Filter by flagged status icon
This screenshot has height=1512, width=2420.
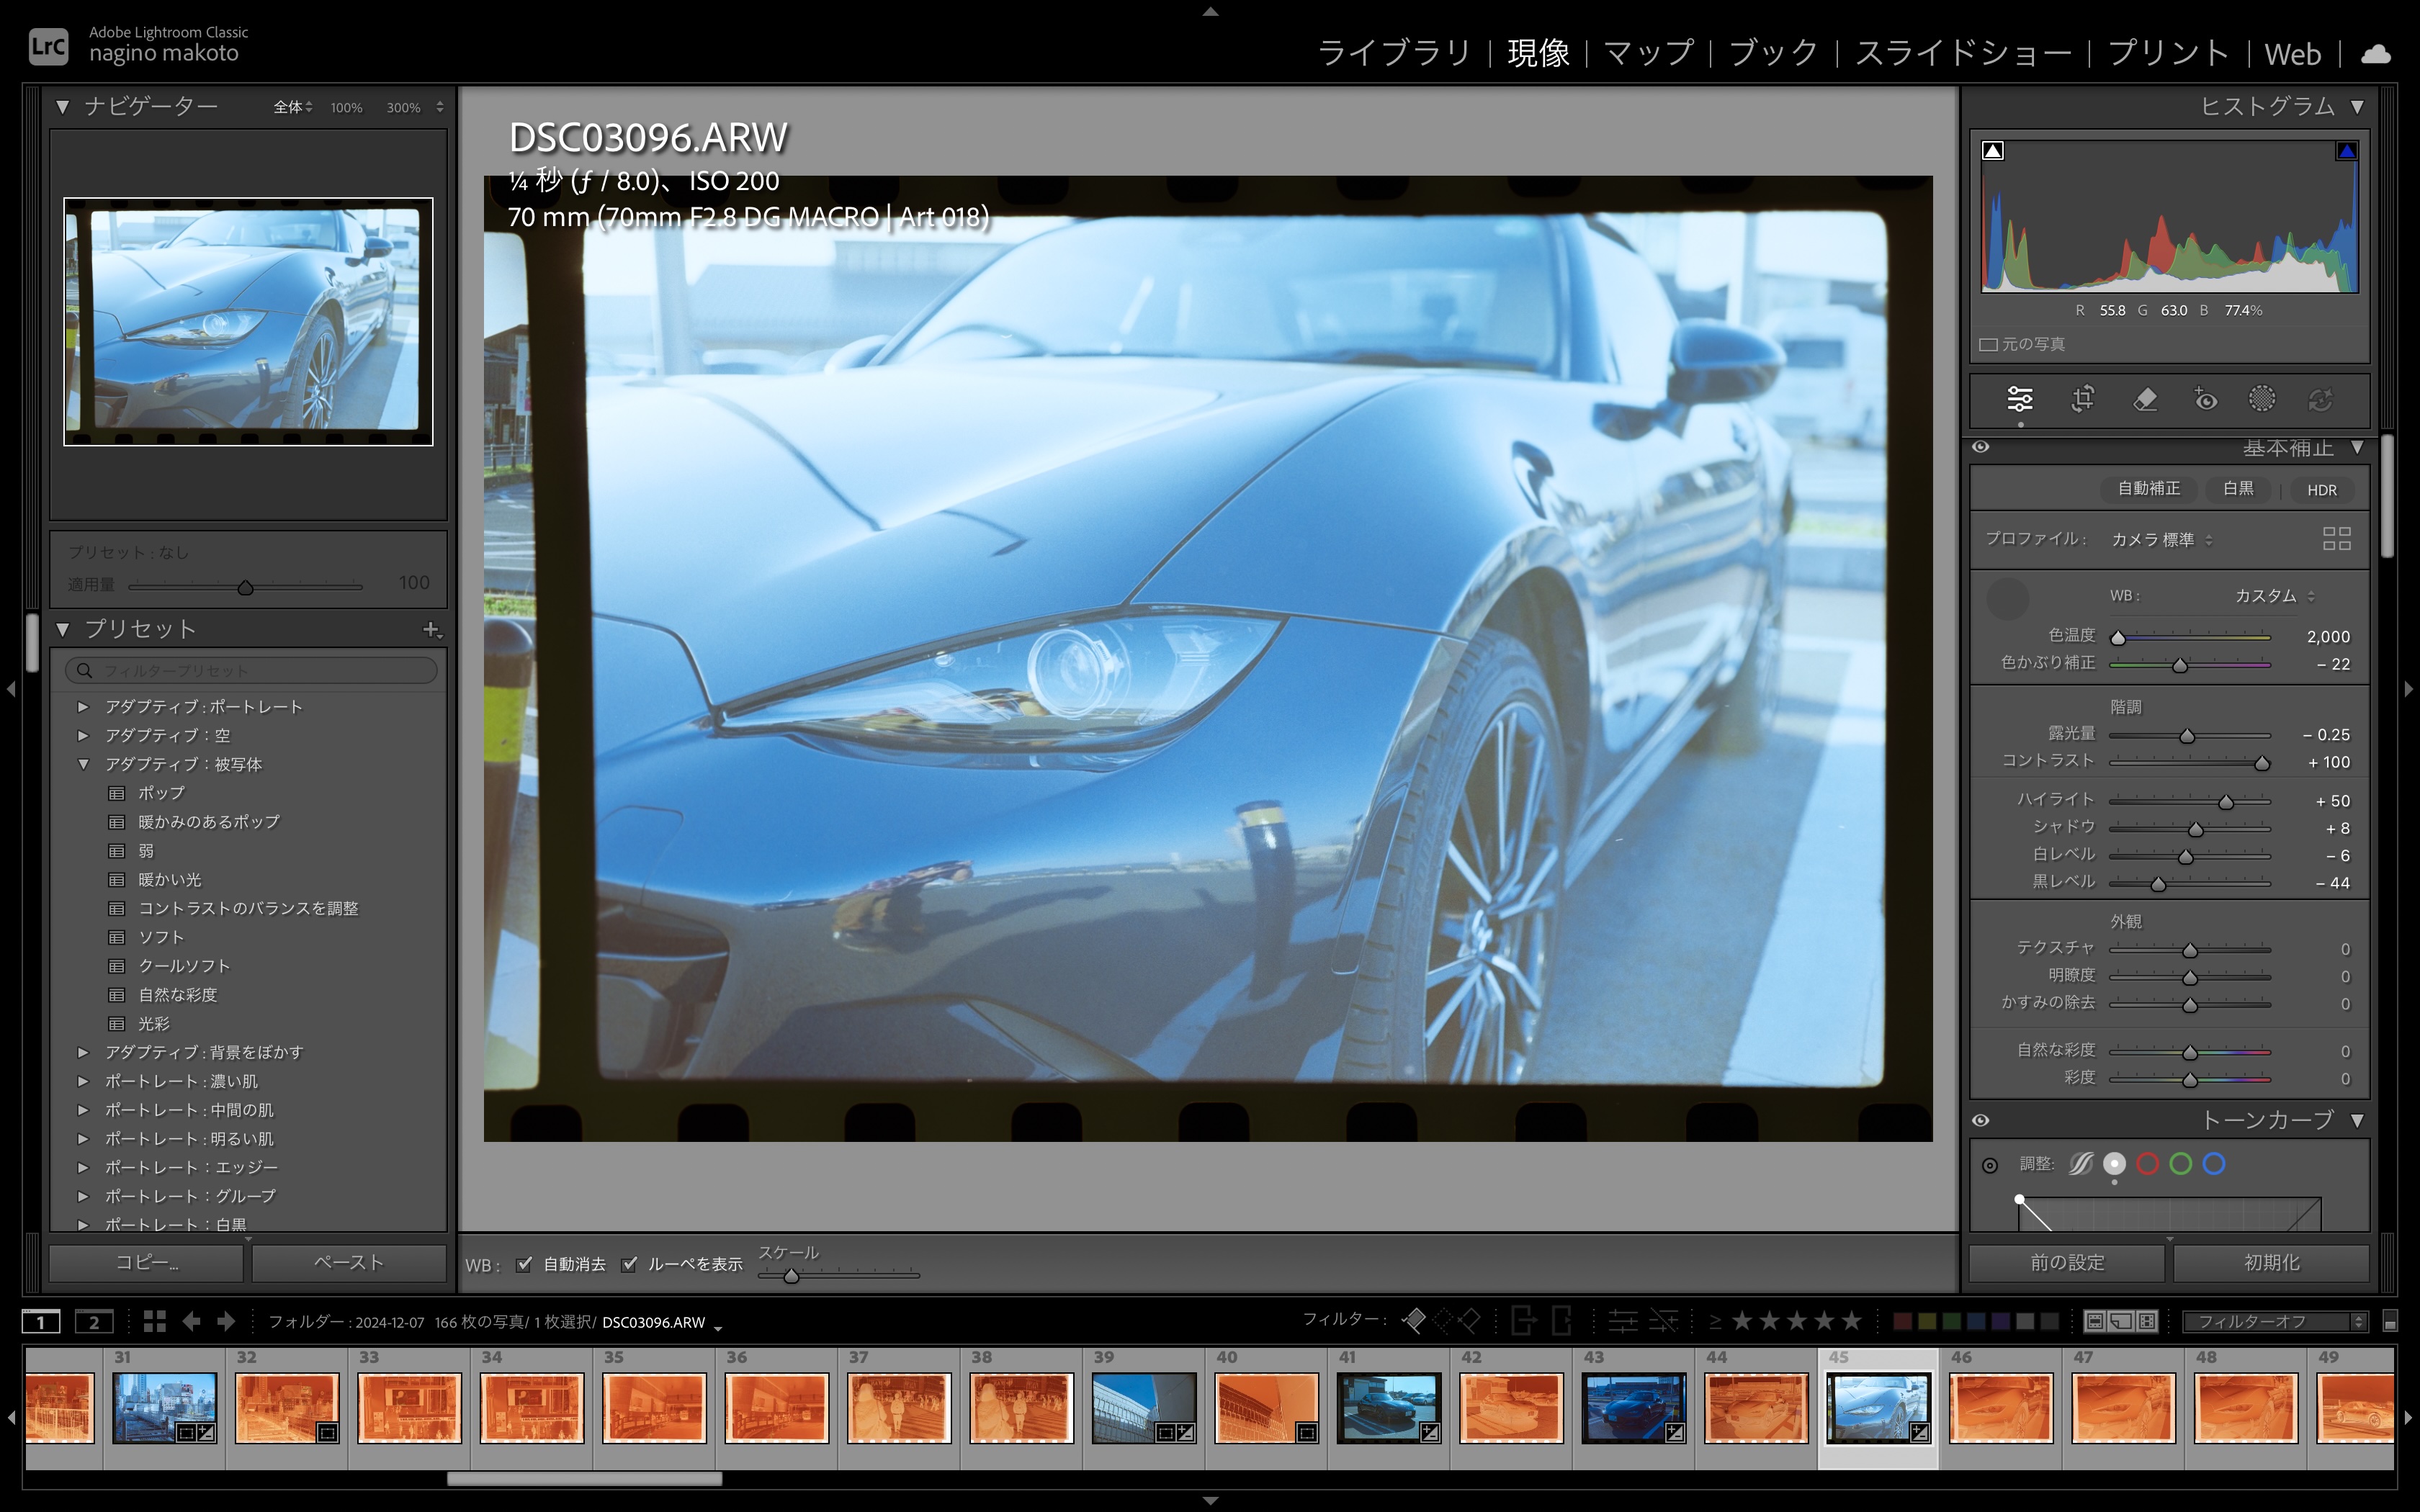[x=1414, y=1321]
